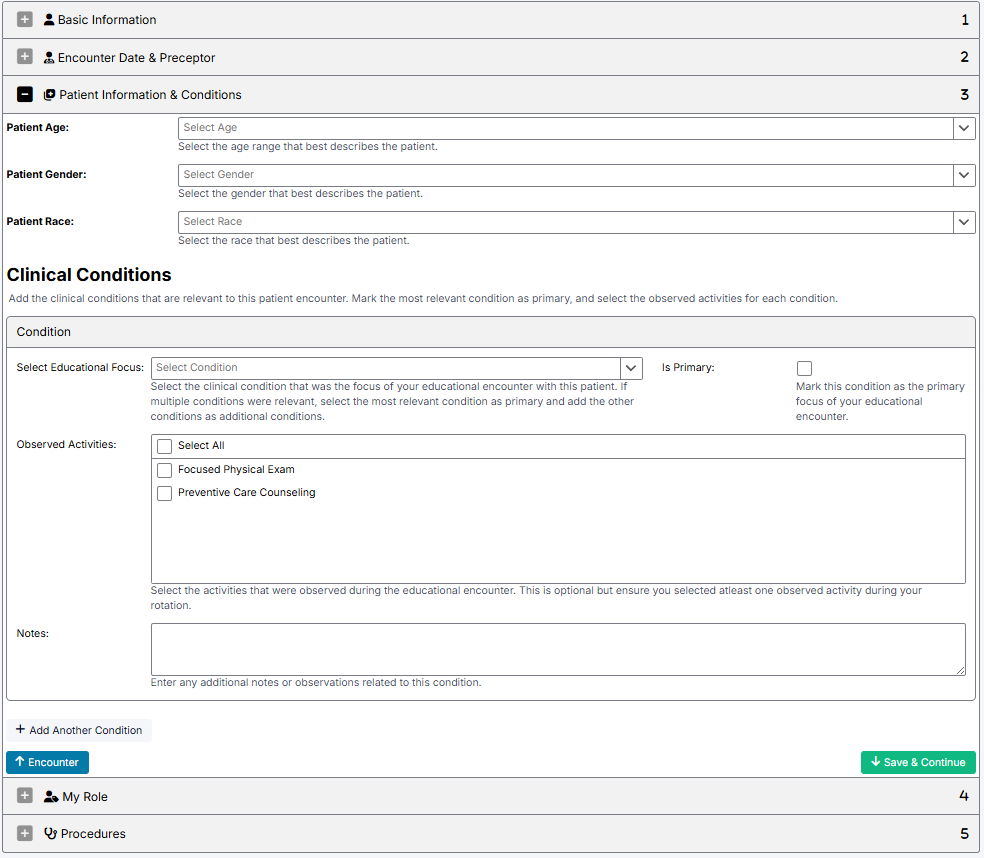Tick the Select All activities checkbox
Viewport: 984px width, 858px height.
(x=165, y=446)
